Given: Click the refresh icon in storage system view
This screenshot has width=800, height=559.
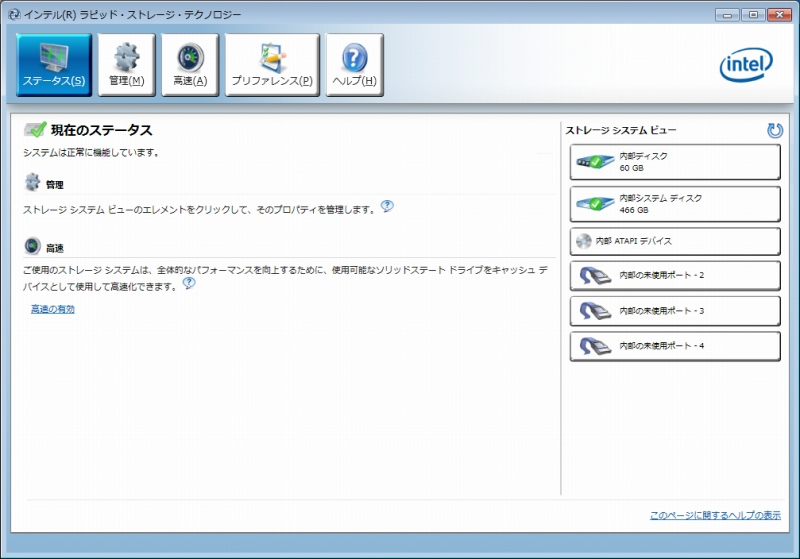Looking at the screenshot, I should pos(775,131).
